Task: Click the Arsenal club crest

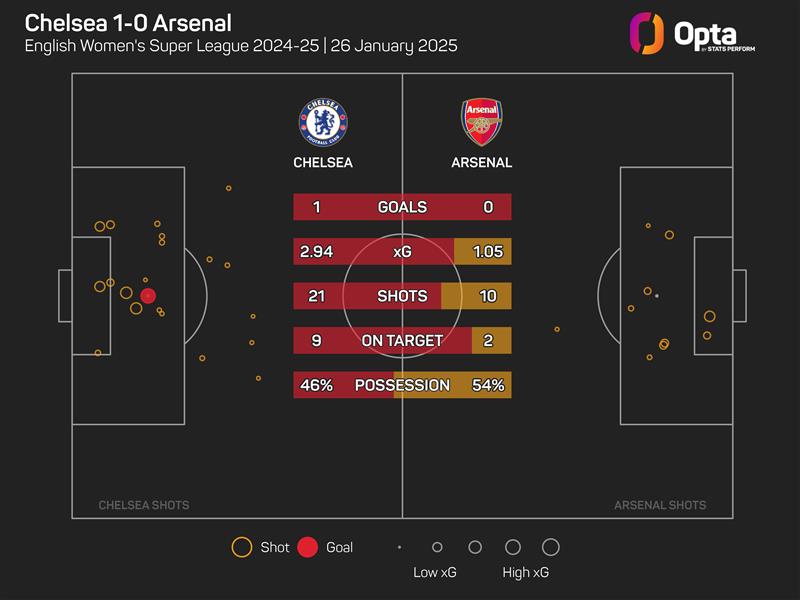Action: (x=481, y=122)
